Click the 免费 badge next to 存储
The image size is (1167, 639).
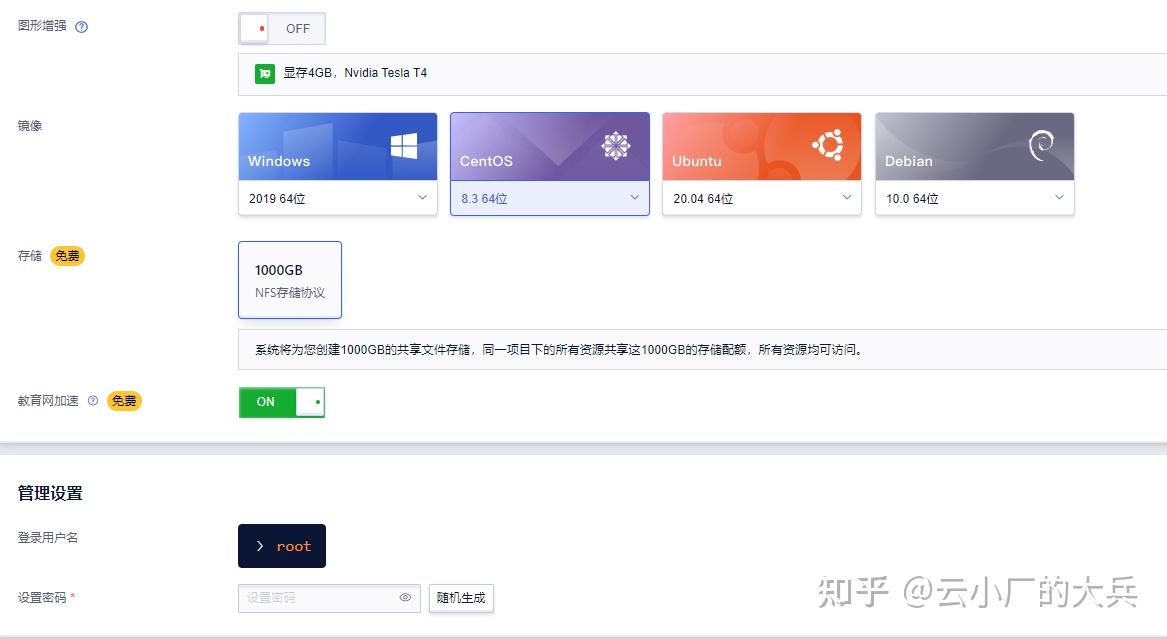[67, 256]
